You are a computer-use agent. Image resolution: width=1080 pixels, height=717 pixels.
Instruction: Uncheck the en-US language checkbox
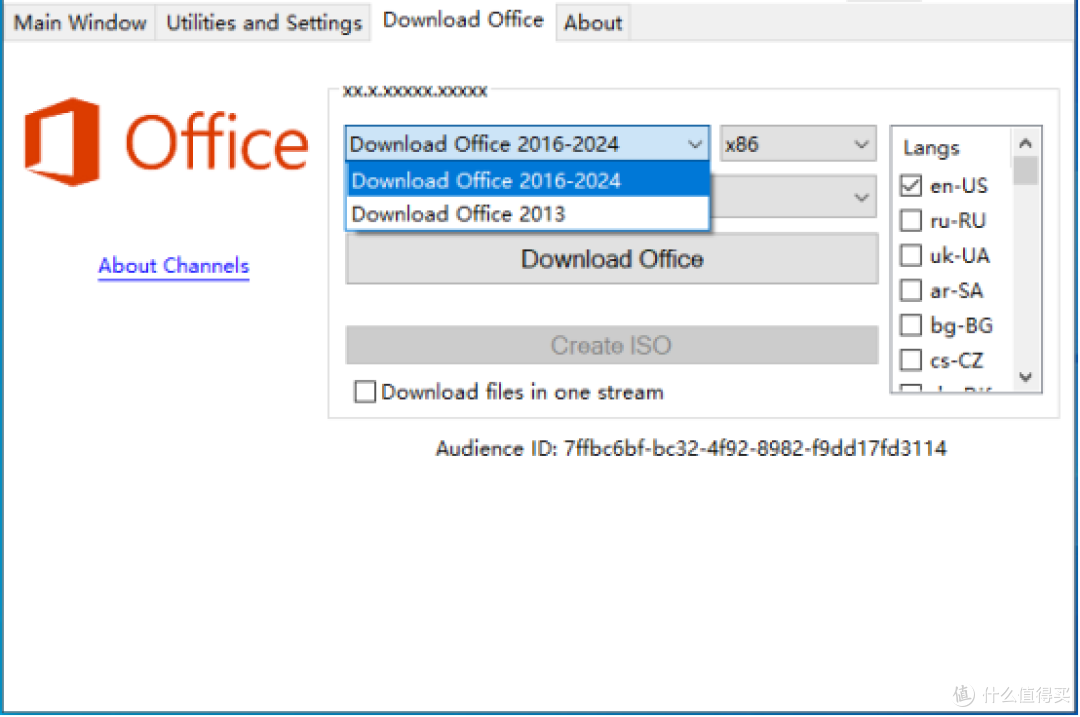click(911, 185)
